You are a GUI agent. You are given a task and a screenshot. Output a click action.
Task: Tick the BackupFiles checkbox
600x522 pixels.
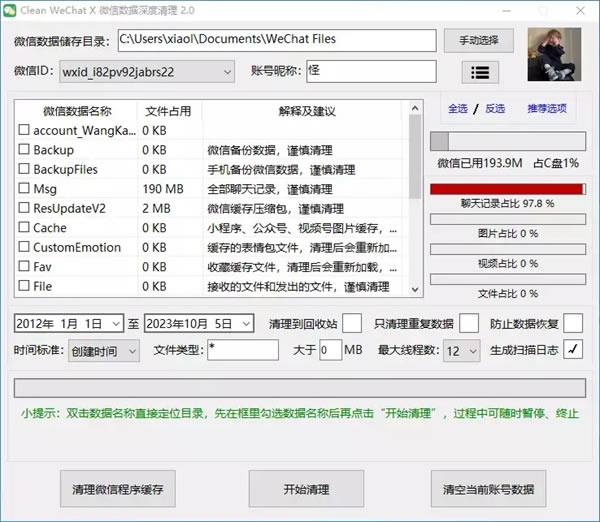coord(24,168)
